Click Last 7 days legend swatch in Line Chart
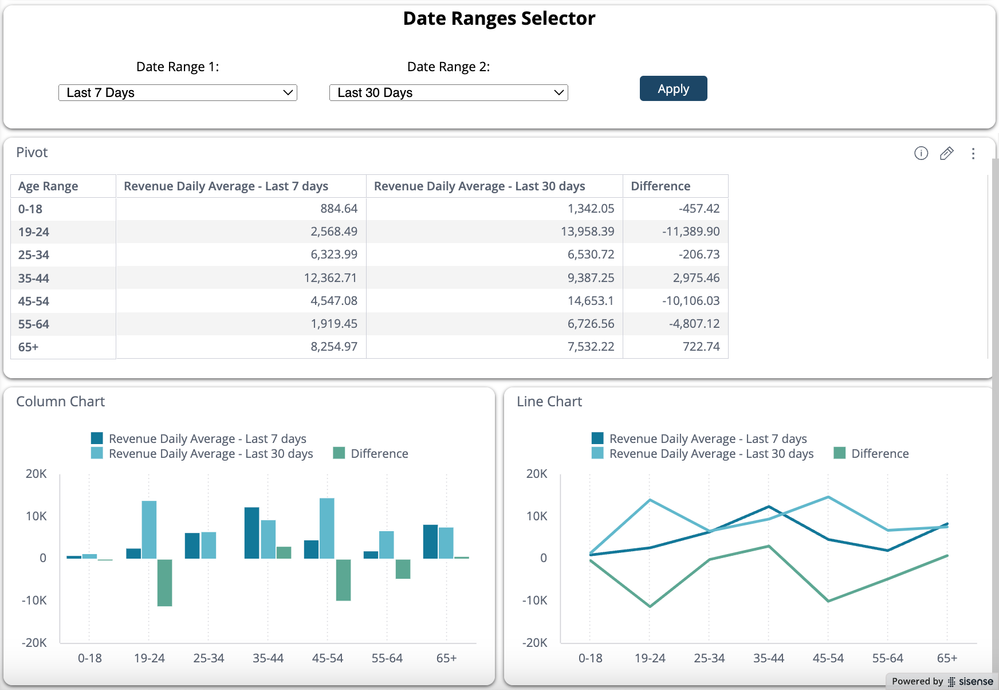The image size is (999, 690). [x=597, y=438]
